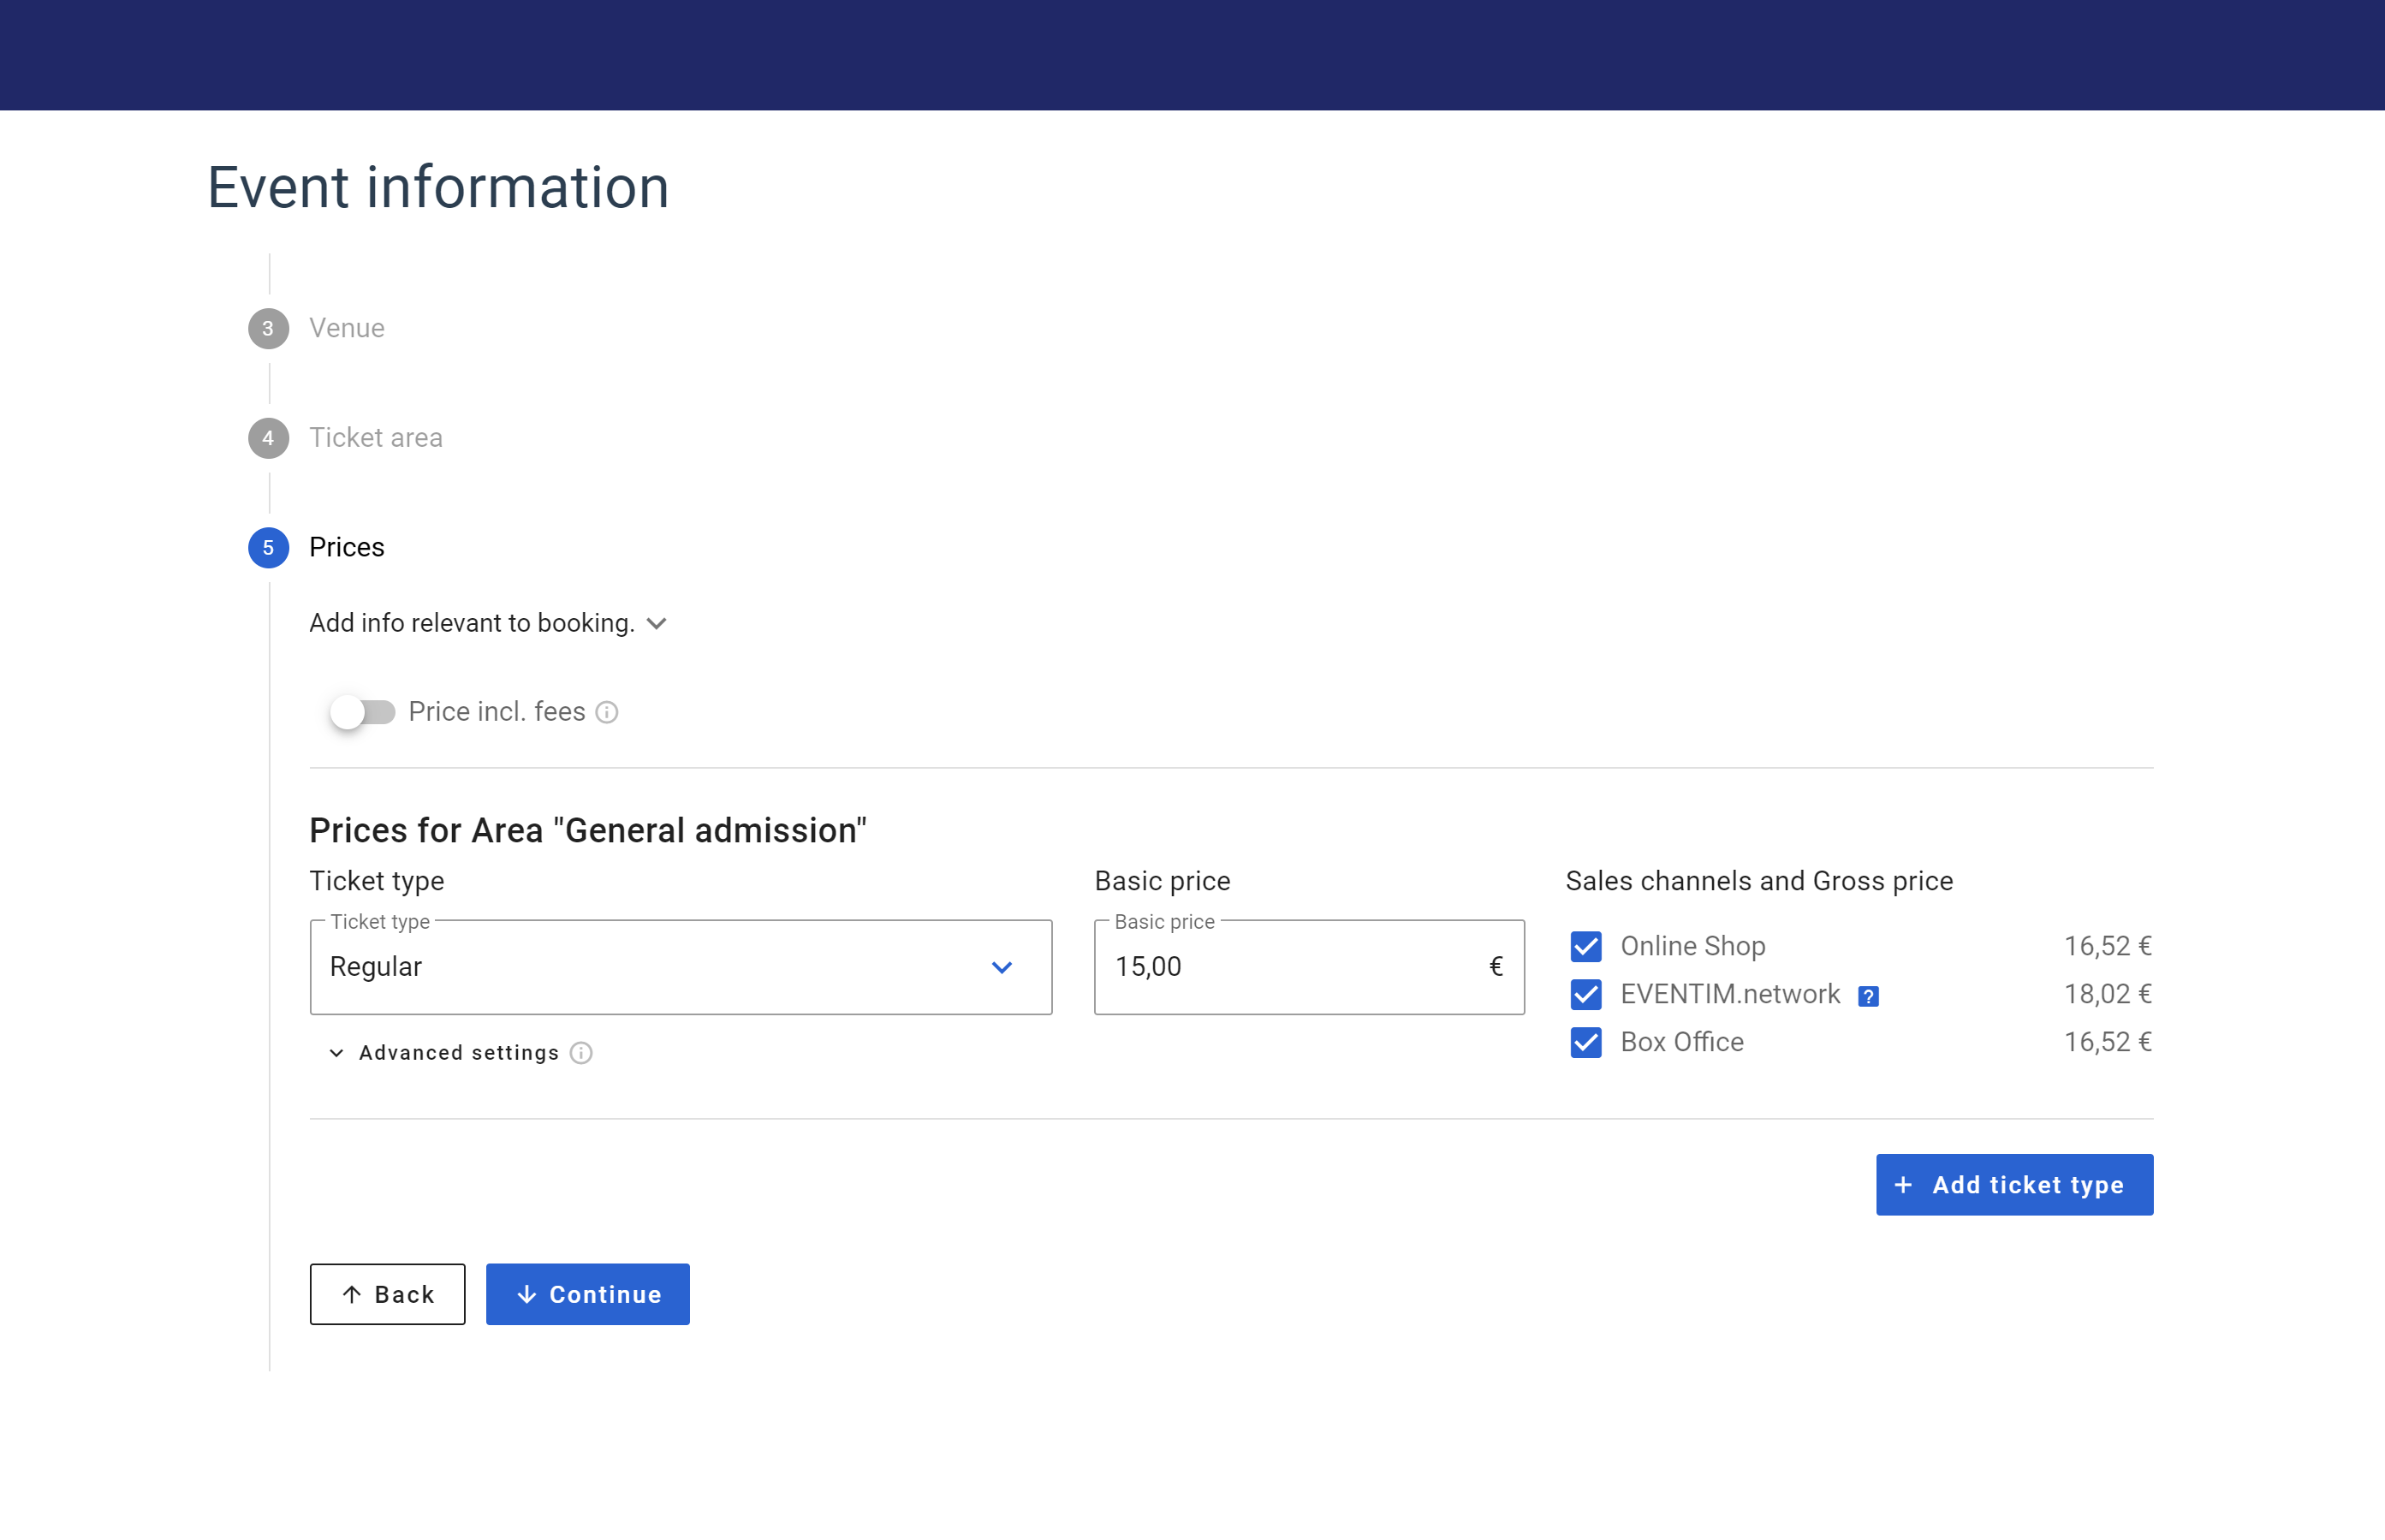
Task: Open the Ticket area step label
Action: point(375,438)
